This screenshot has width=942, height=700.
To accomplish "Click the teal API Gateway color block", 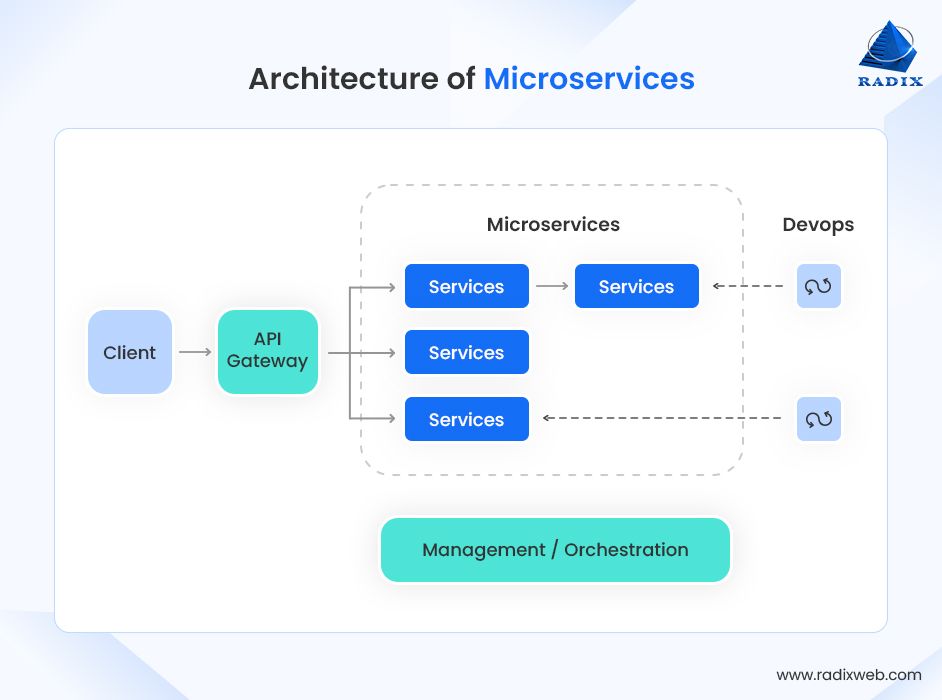I will [267, 352].
